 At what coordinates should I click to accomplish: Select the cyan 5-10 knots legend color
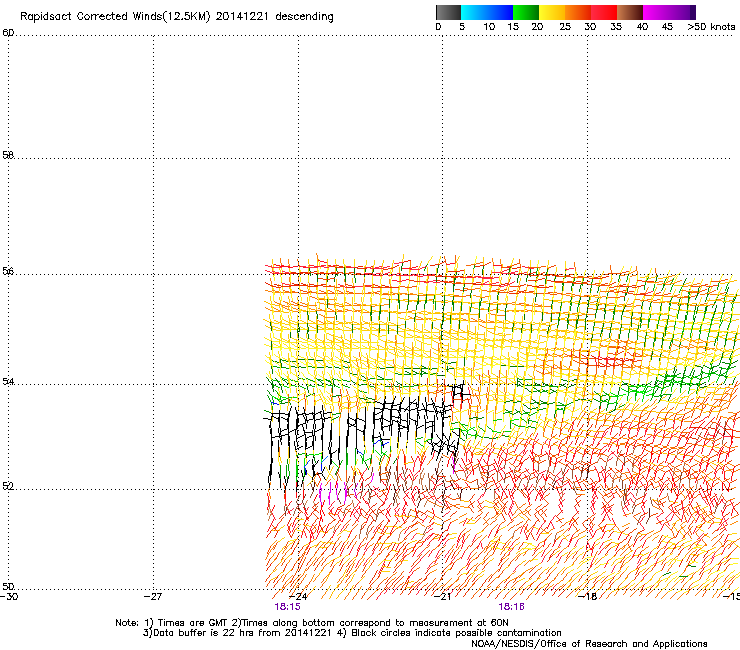pos(474,12)
